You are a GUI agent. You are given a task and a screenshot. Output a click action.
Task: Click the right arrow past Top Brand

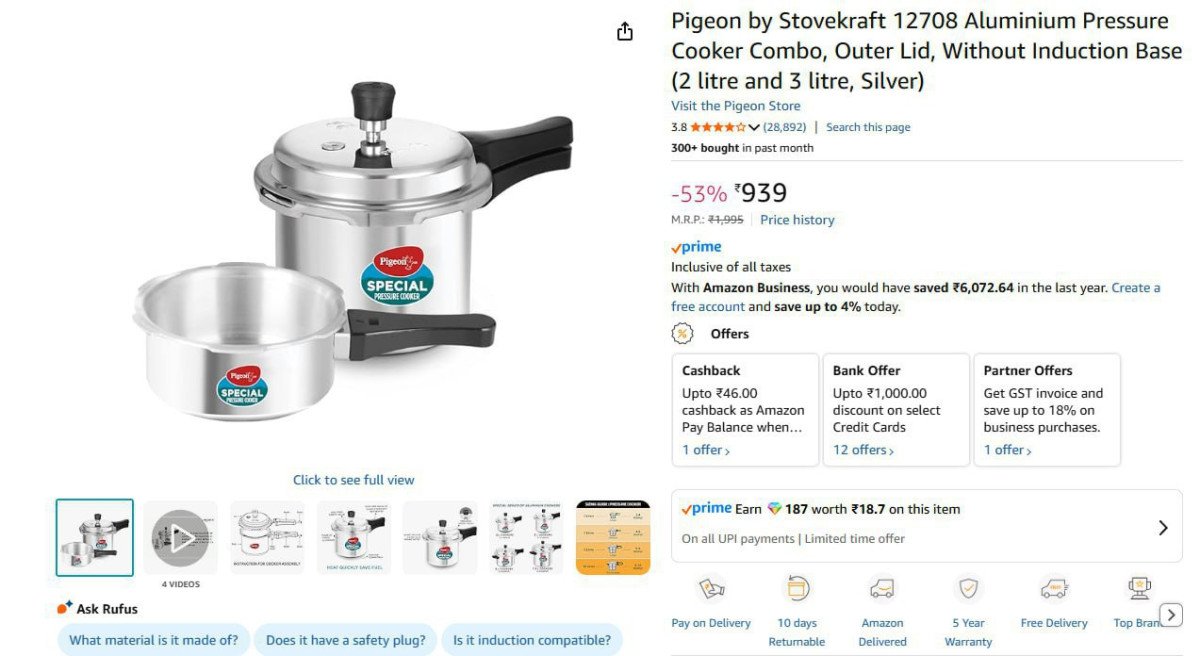click(1170, 615)
